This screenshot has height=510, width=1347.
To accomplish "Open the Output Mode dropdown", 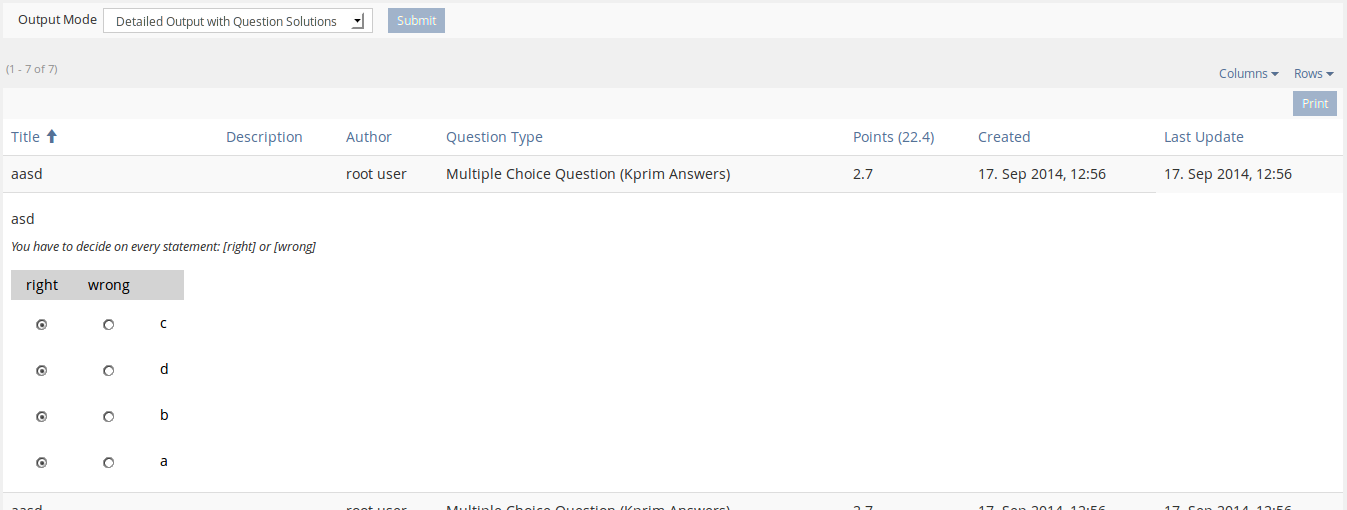I will pos(238,21).
